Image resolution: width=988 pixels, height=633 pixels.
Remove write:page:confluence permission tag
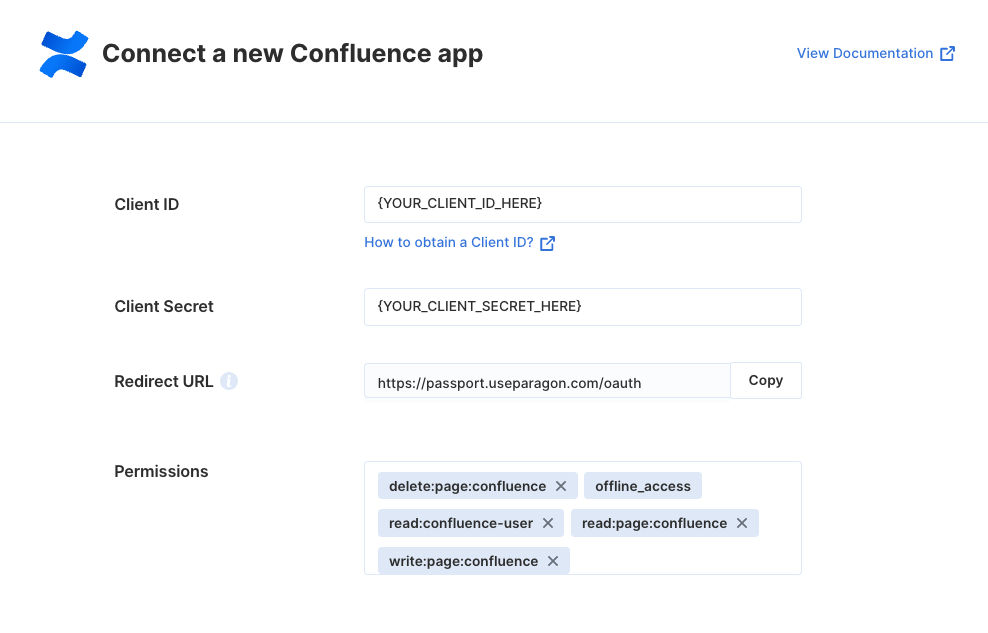[553, 561]
